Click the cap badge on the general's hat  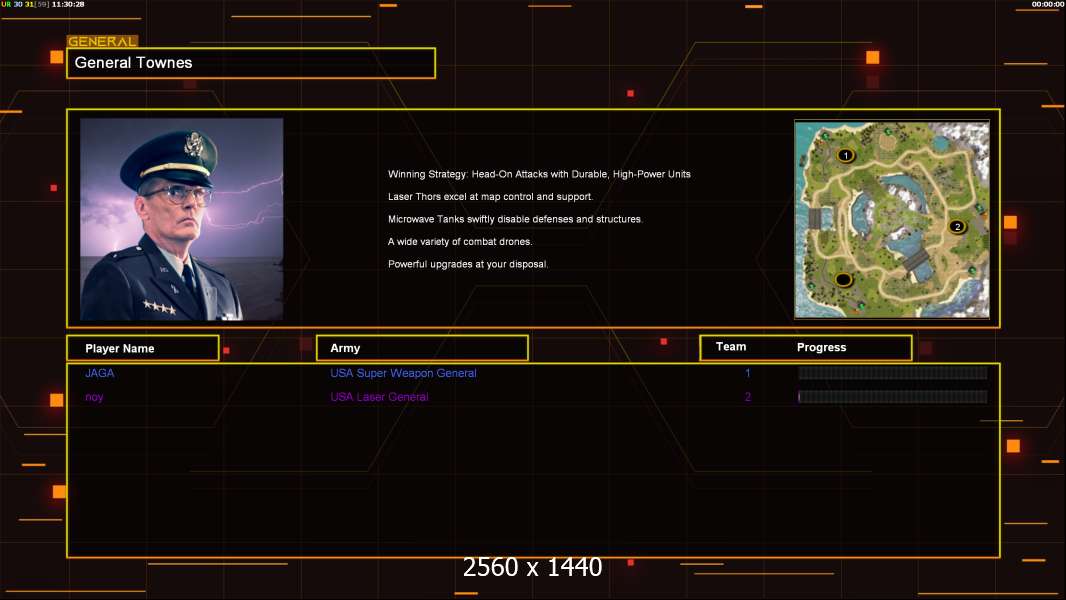click(193, 146)
